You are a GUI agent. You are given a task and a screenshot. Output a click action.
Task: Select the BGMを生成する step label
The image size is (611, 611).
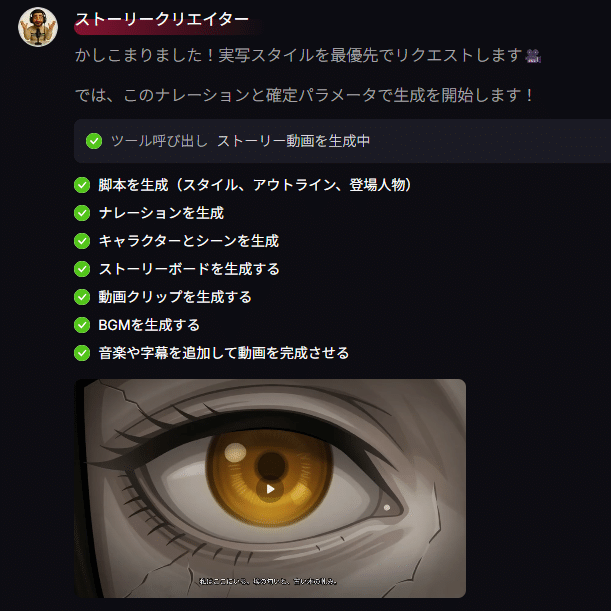click(149, 325)
